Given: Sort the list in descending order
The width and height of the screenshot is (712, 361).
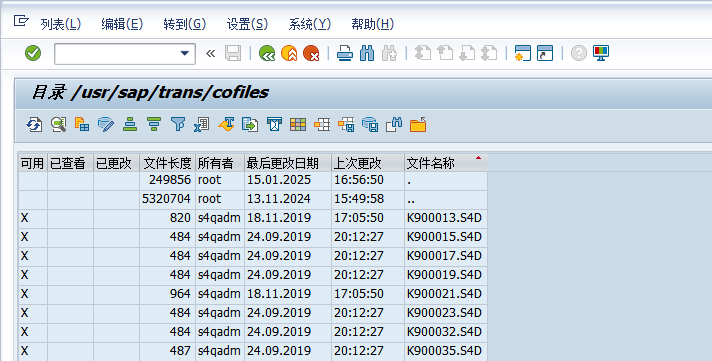Looking at the screenshot, I should tap(154, 124).
